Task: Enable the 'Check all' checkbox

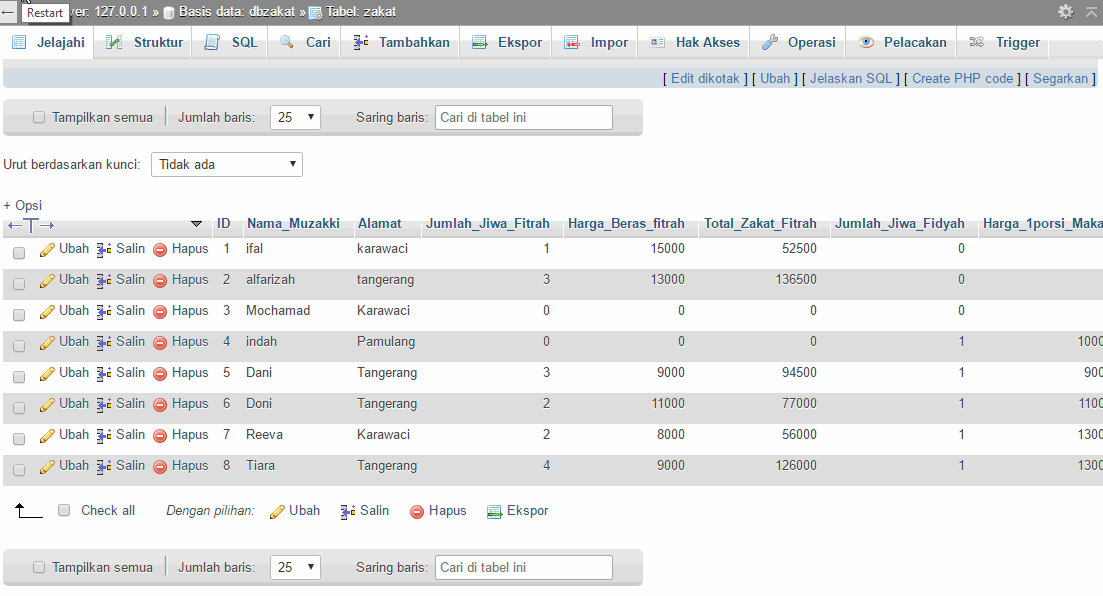Action: click(x=64, y=510)
